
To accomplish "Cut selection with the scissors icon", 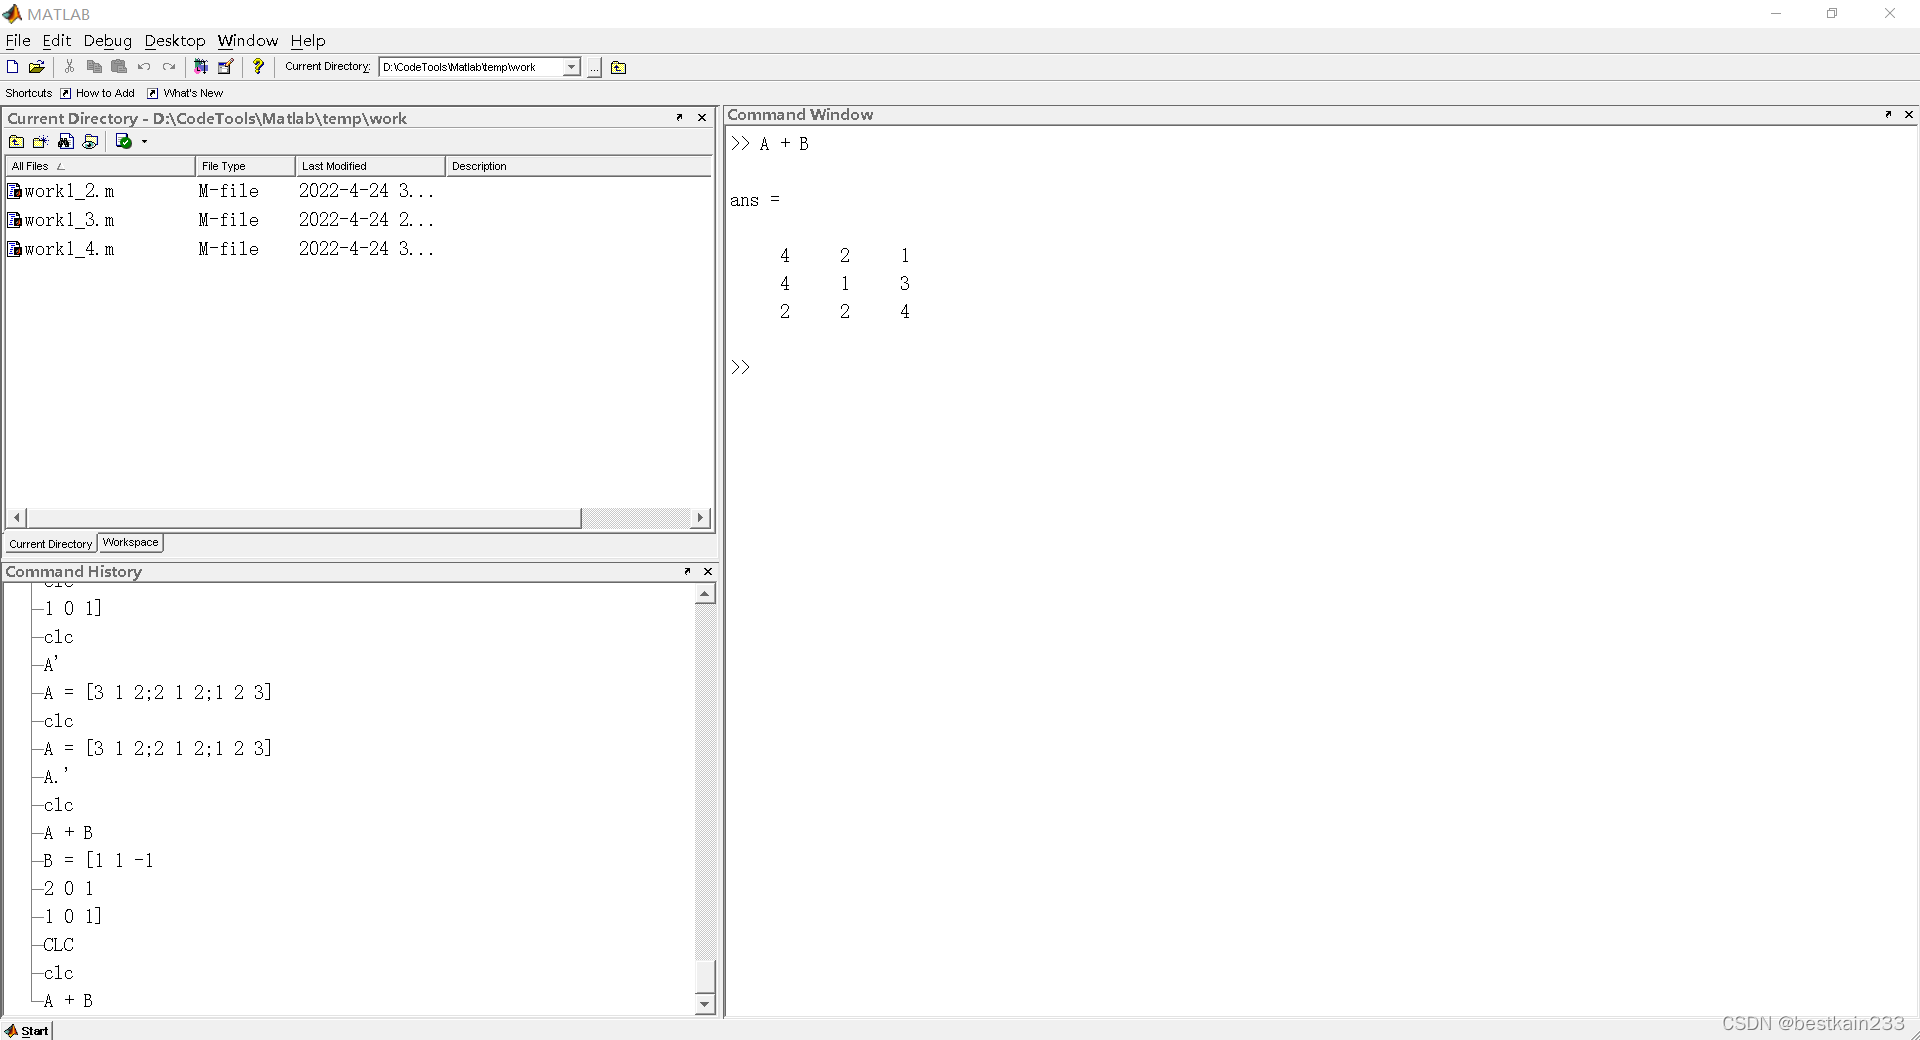I will pyautogui.click(x=69, y=67).
